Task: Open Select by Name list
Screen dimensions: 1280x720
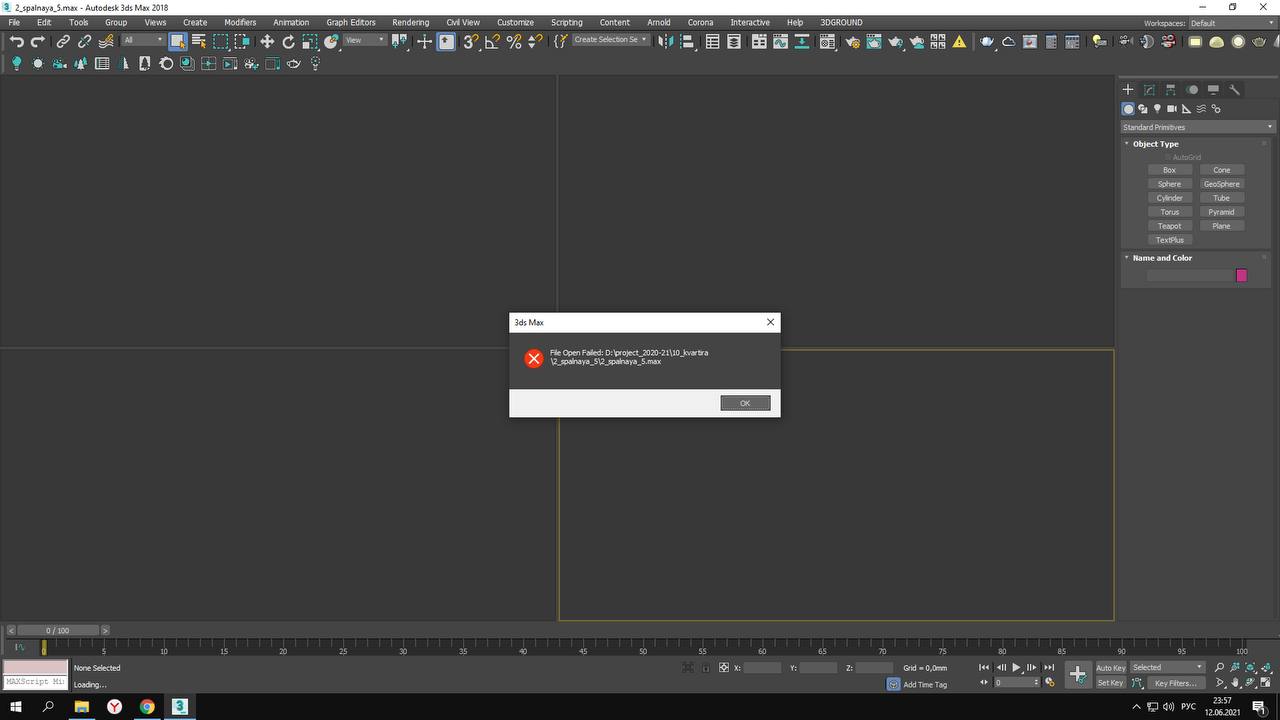Action: 198,41
